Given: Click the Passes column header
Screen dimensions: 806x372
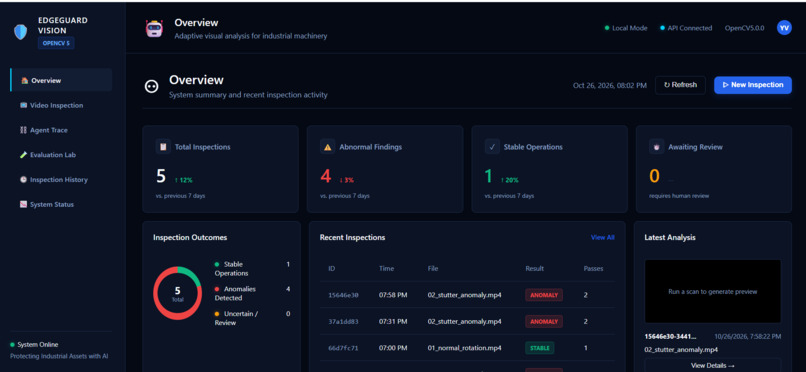Looking at the screenshot, I should tap(593, 269).
